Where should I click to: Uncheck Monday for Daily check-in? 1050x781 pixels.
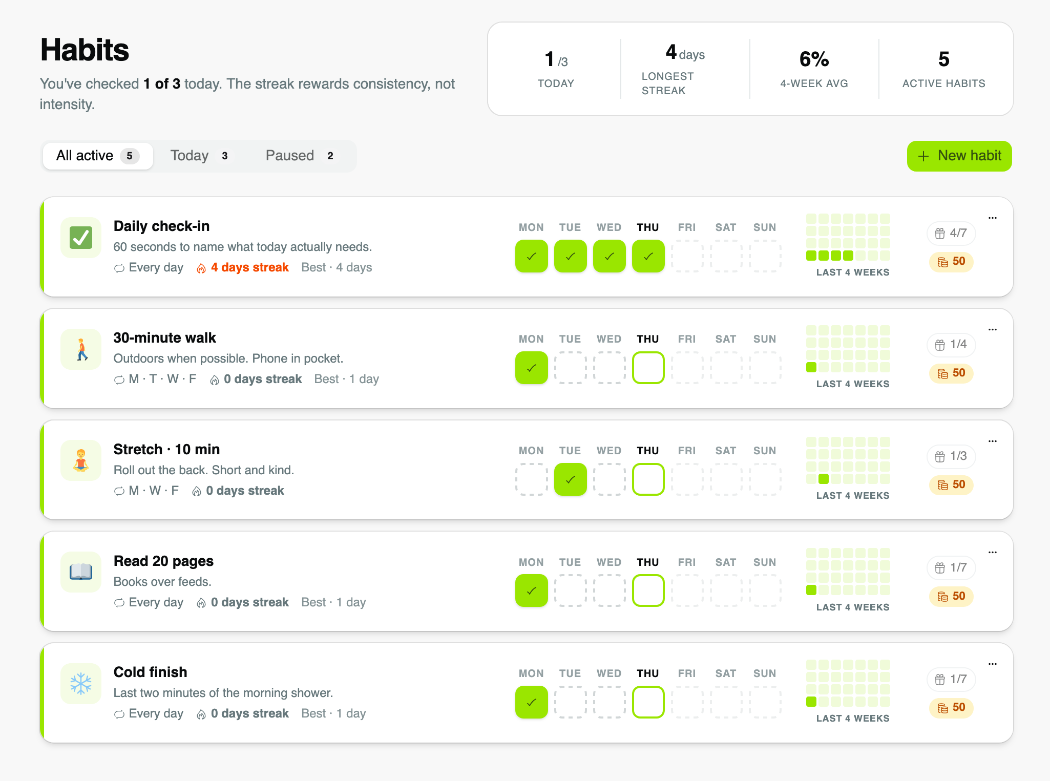tap(532, 257)
